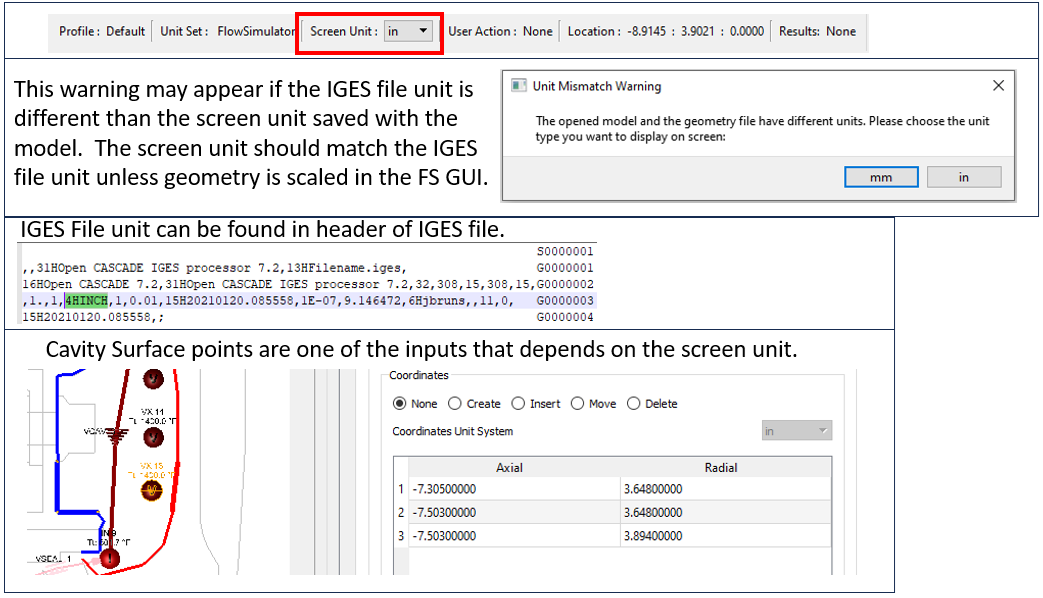This screenshot has width=1043, height=598.
Task: Pick the Delete coordinates radio option
Action: coord(633,404)
